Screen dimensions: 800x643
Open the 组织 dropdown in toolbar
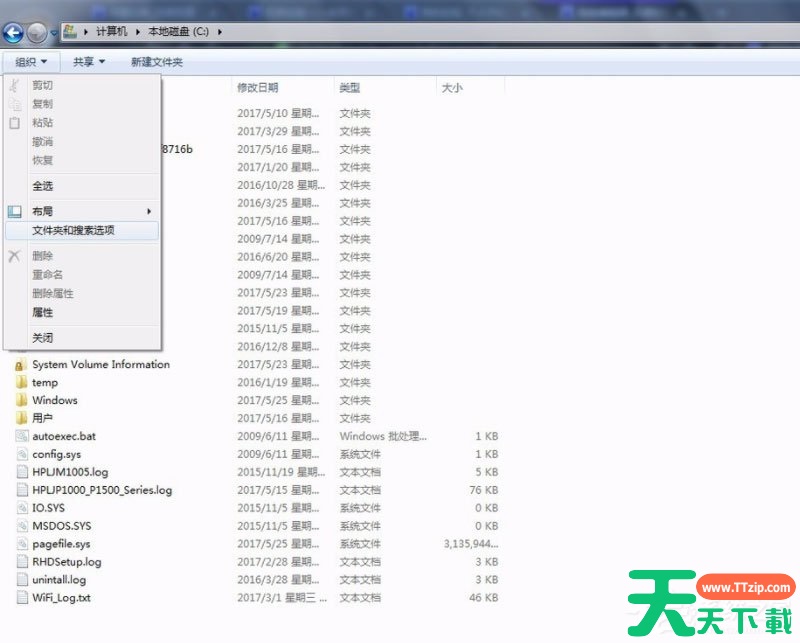(x=30, y=62)
